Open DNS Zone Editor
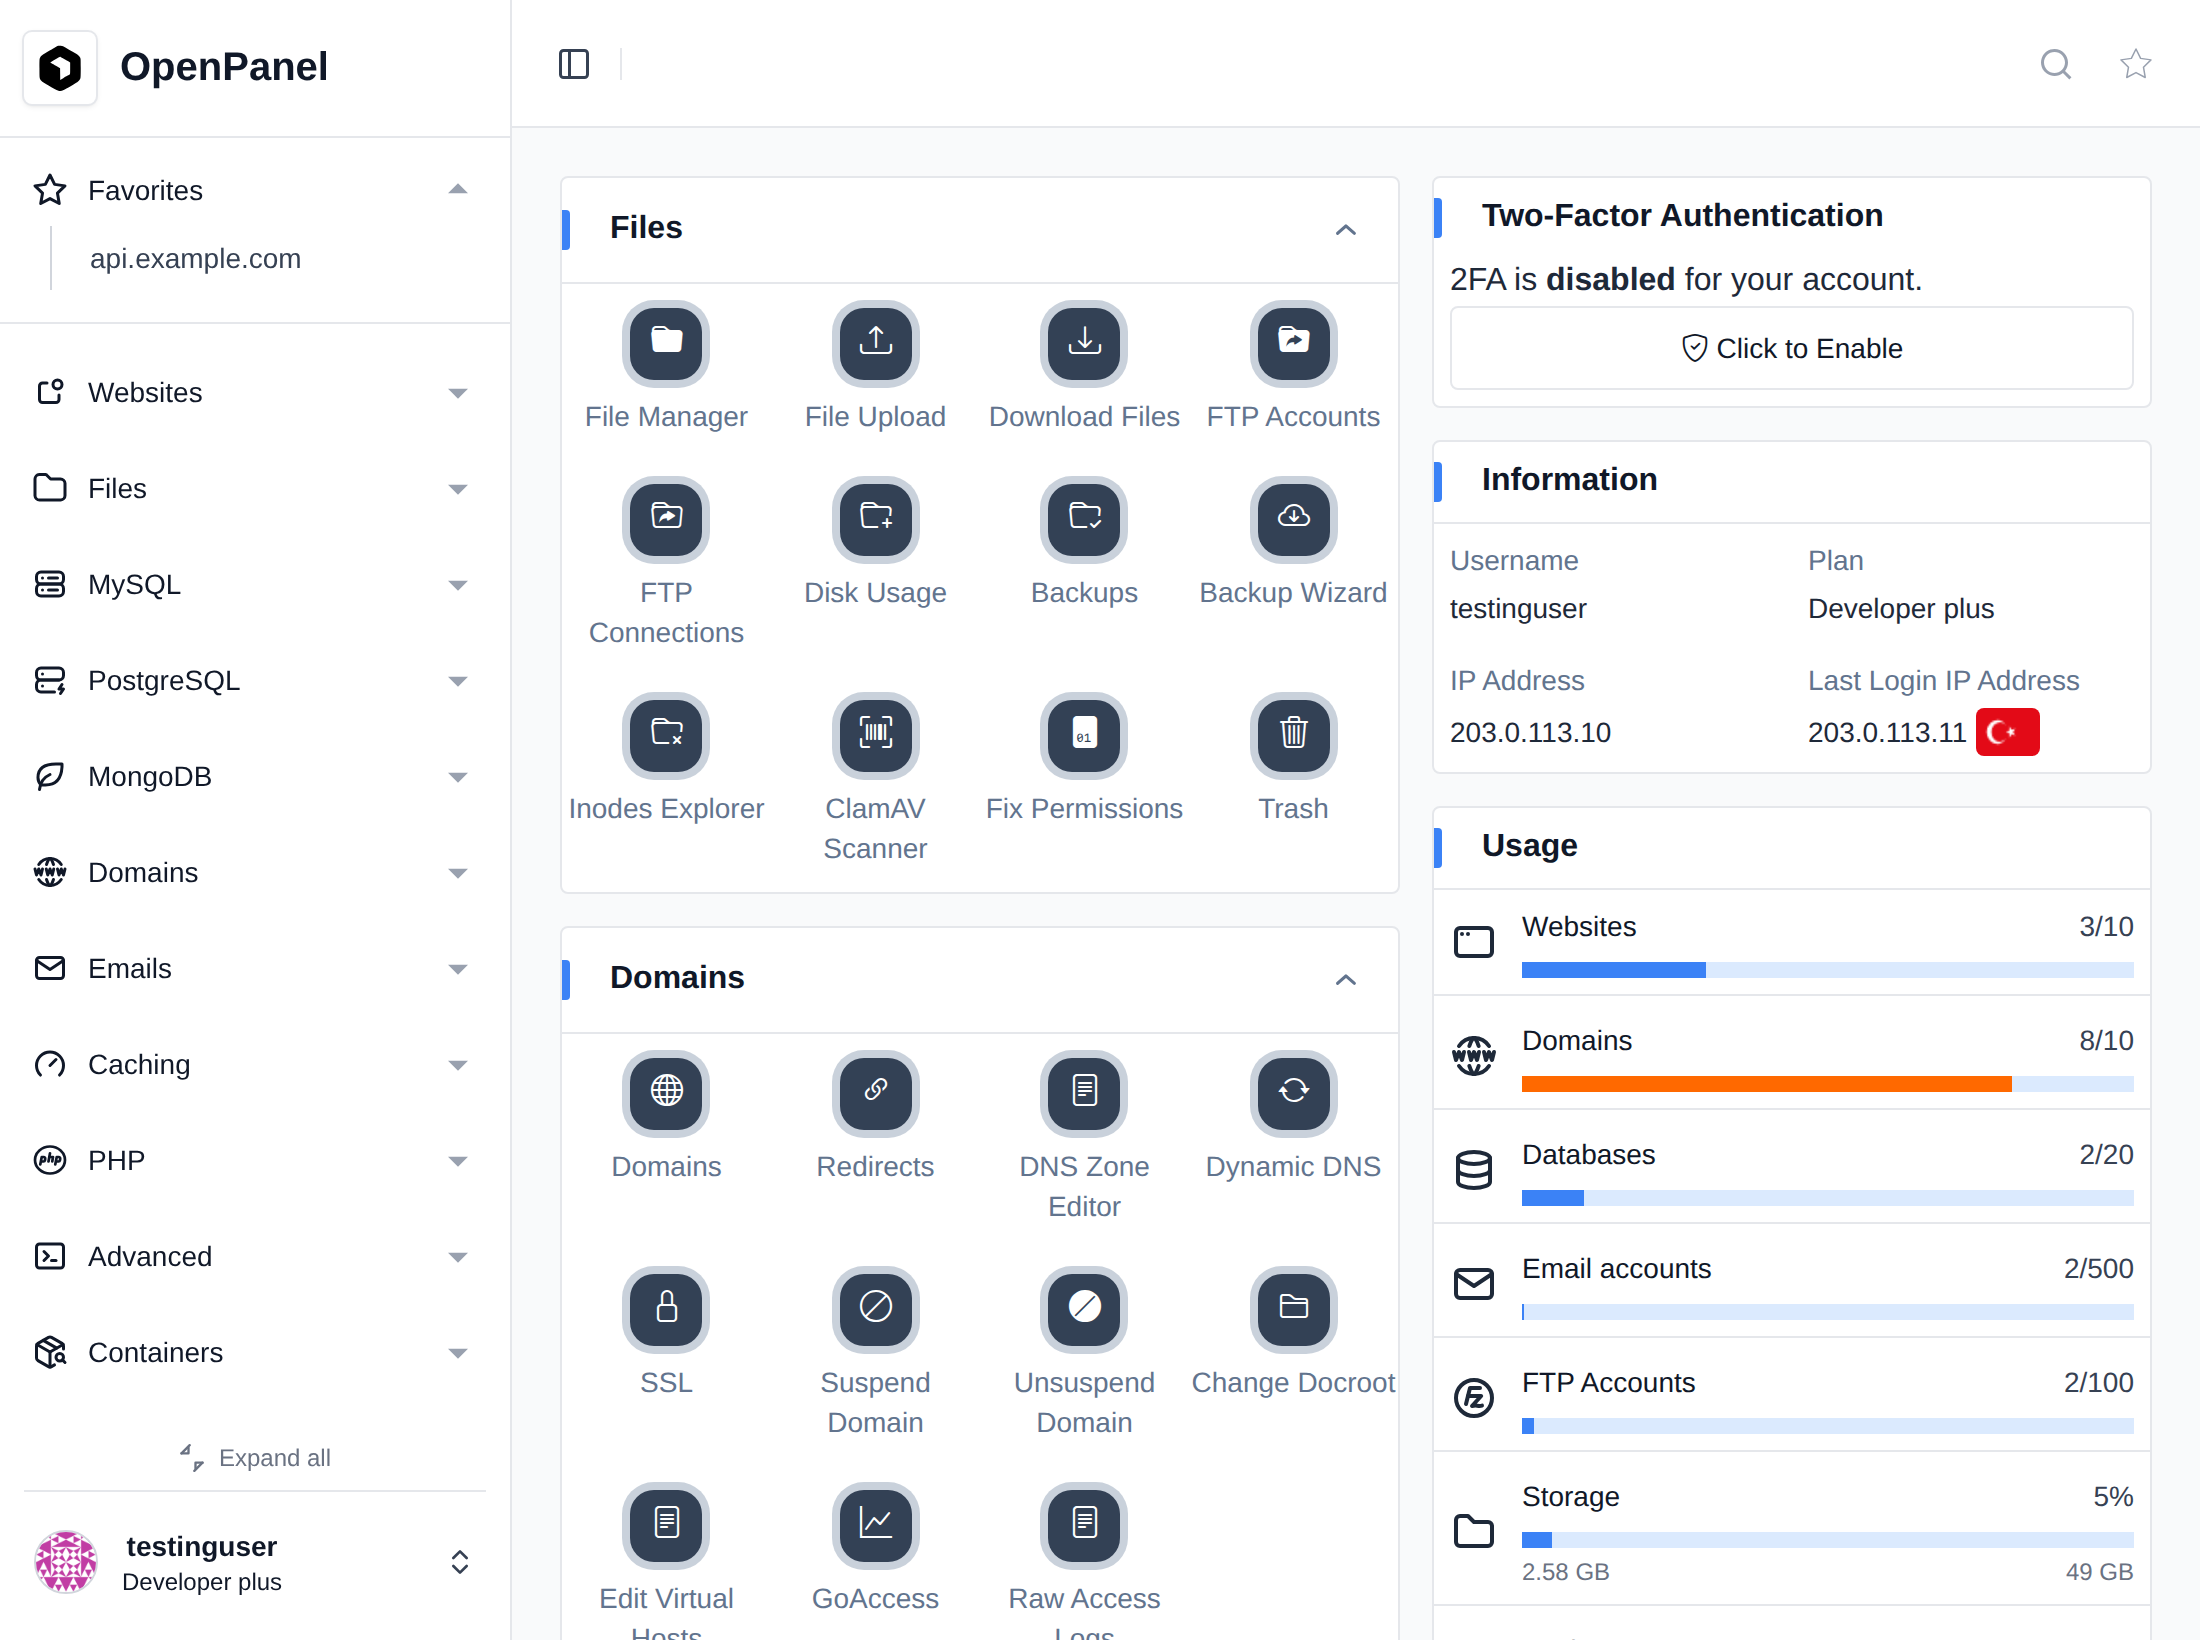The image size is (2200, 1640). coord(1084,1093)
